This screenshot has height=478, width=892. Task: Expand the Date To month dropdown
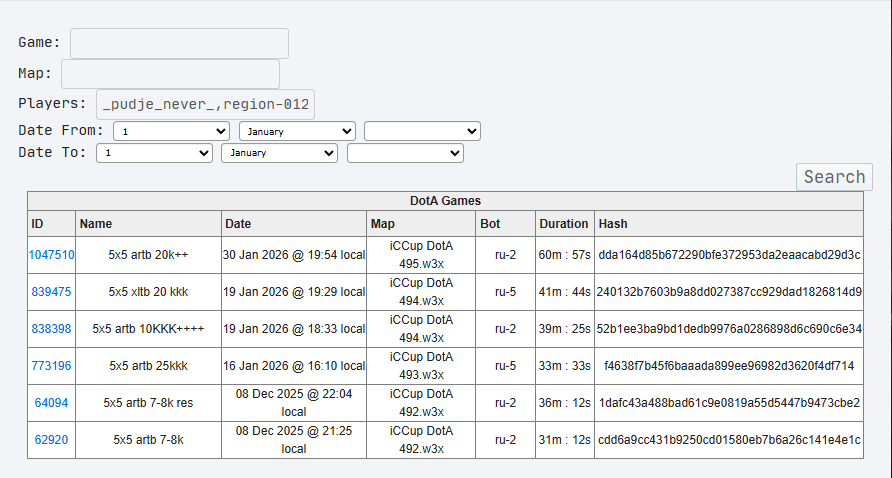pyautogui.click(x=279, y=153)
